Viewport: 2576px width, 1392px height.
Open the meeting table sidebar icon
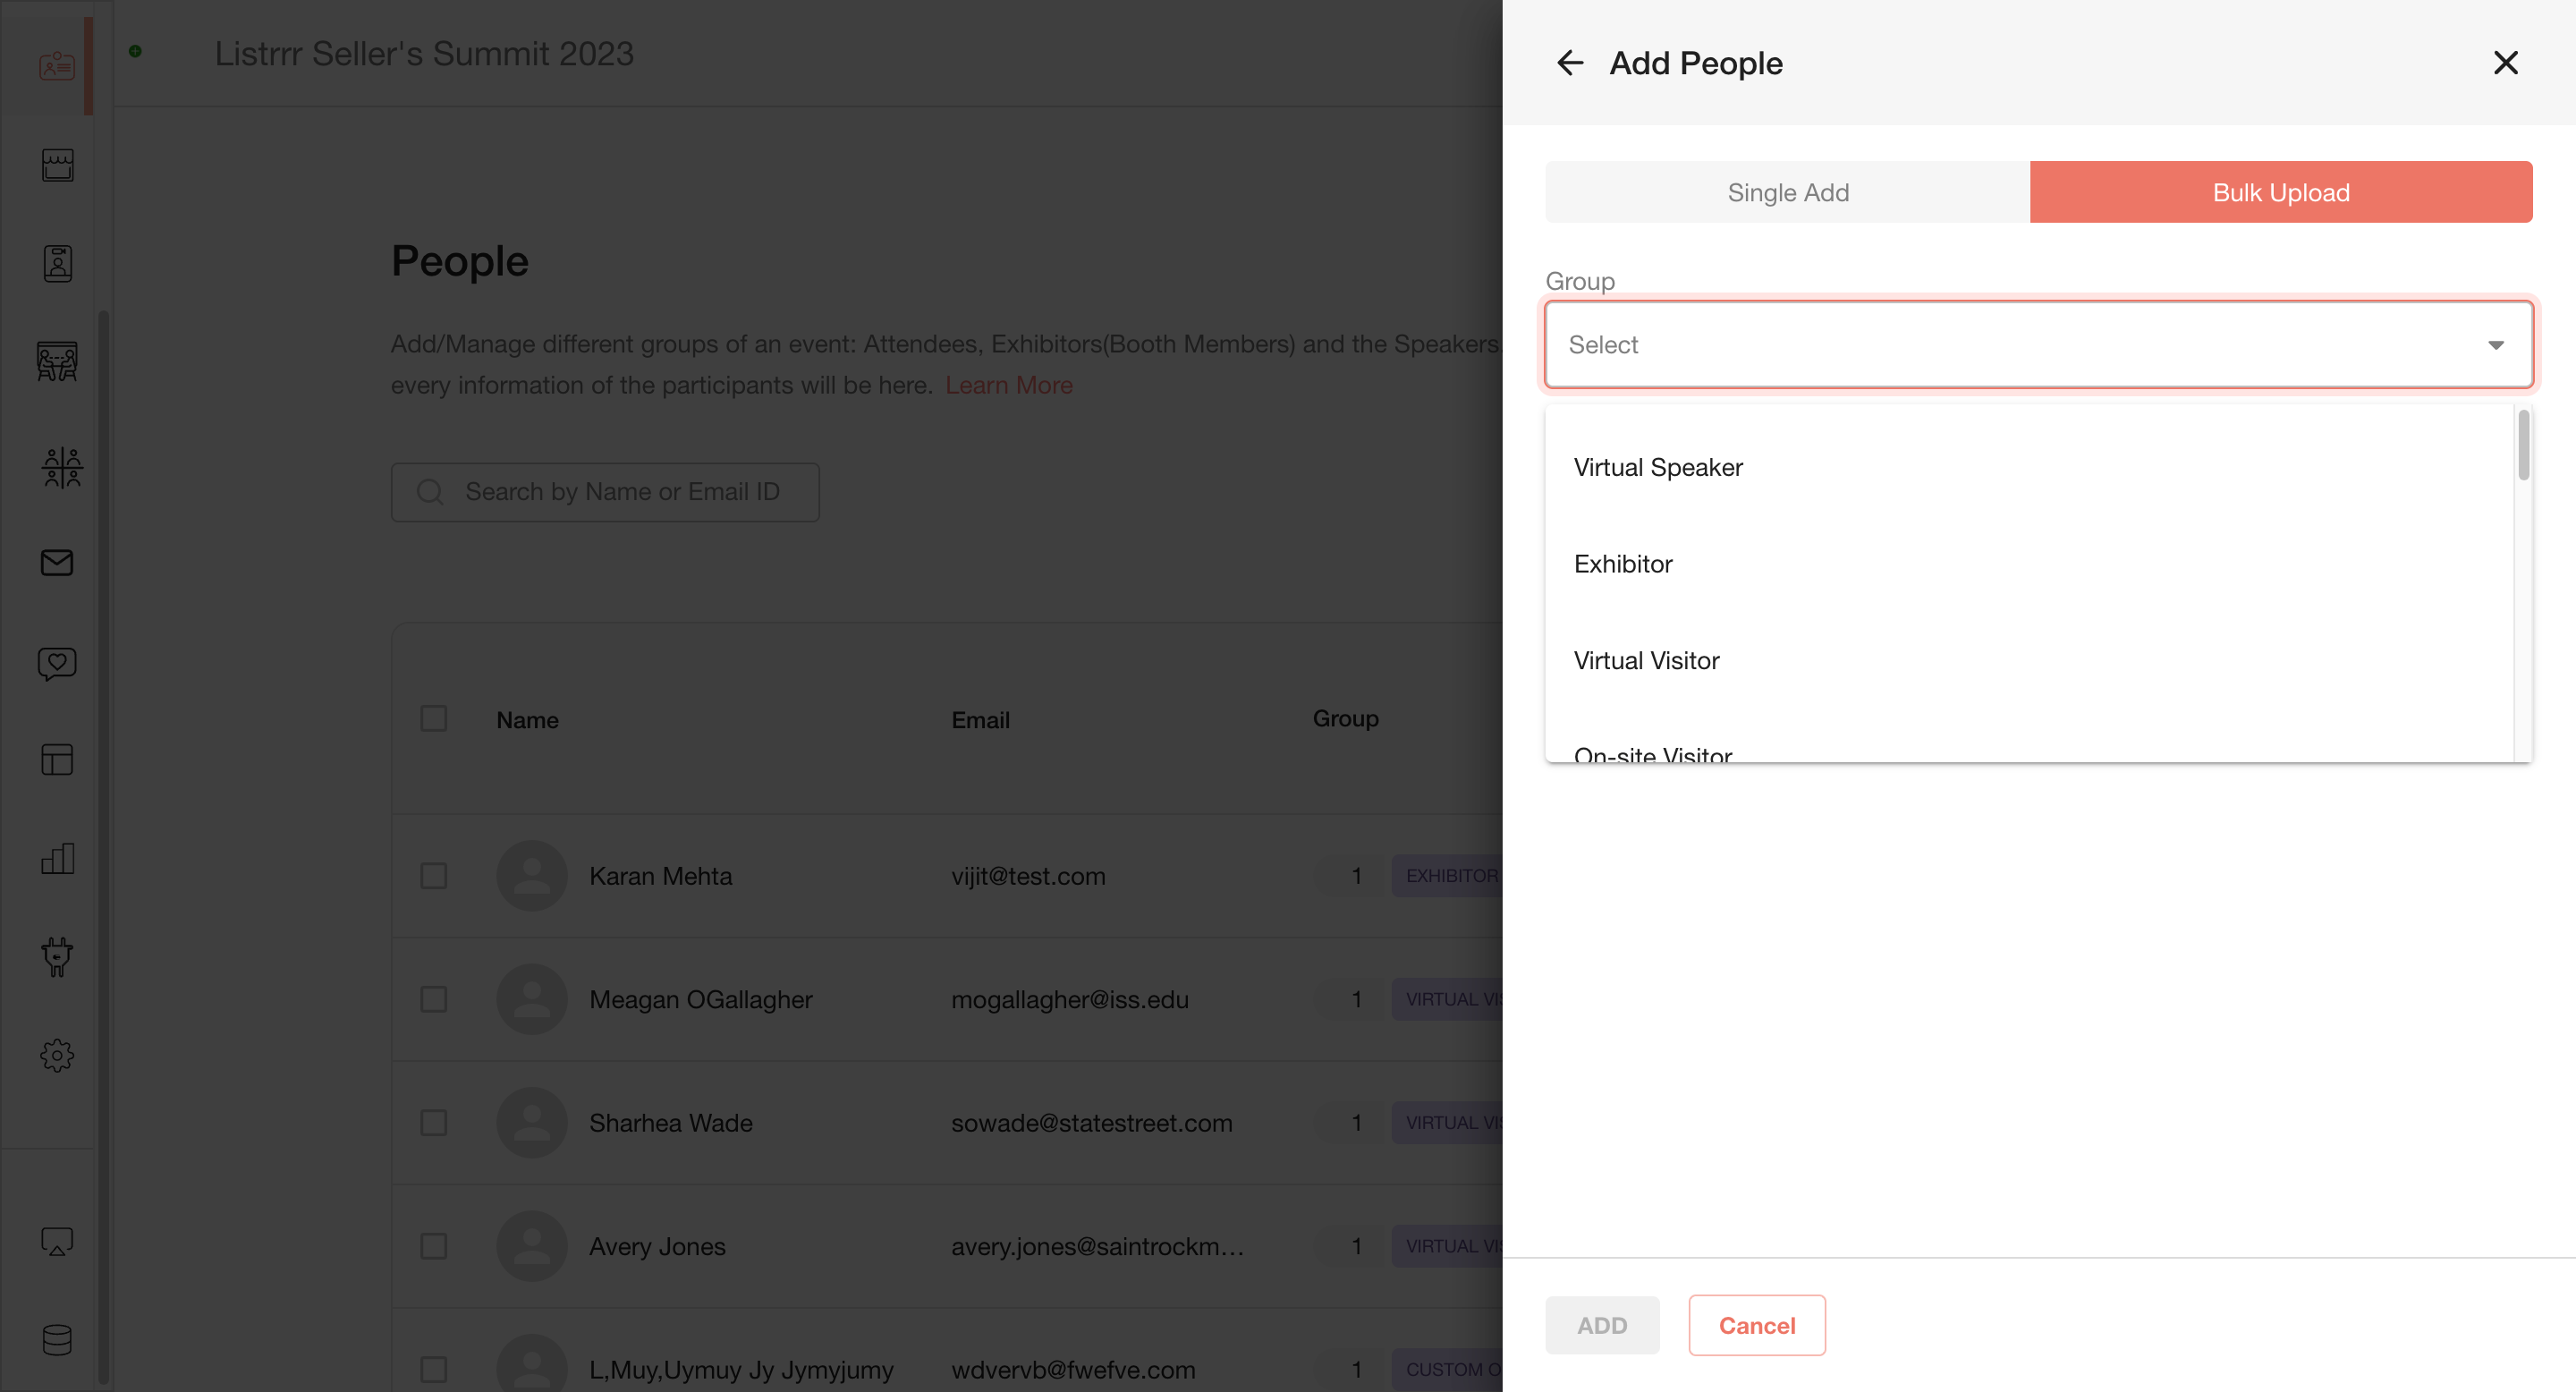click(57, 361)
